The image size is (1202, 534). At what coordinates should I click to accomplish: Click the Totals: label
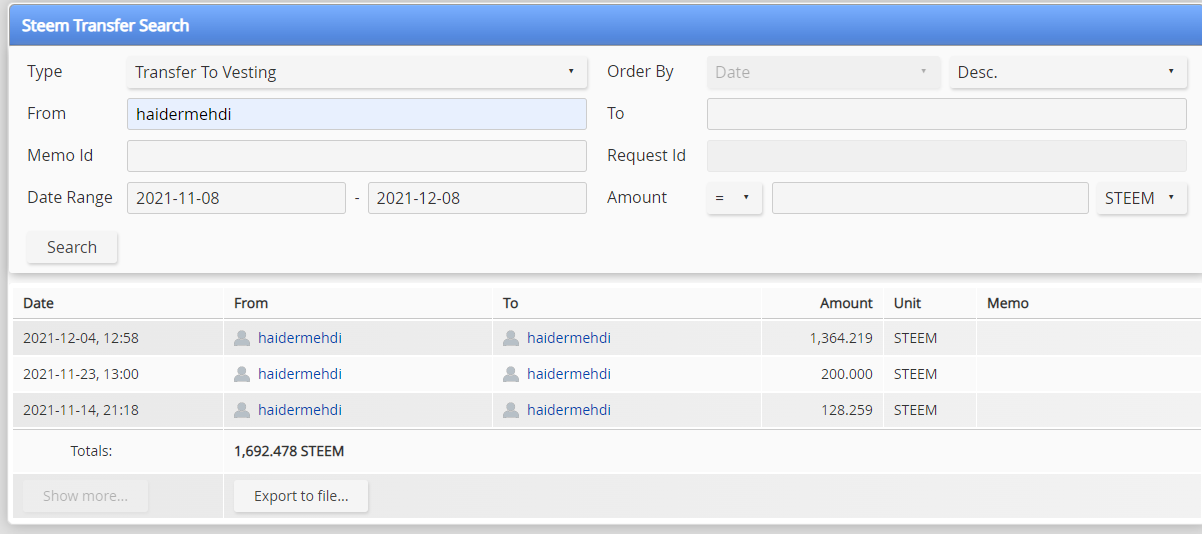(91, 451)
